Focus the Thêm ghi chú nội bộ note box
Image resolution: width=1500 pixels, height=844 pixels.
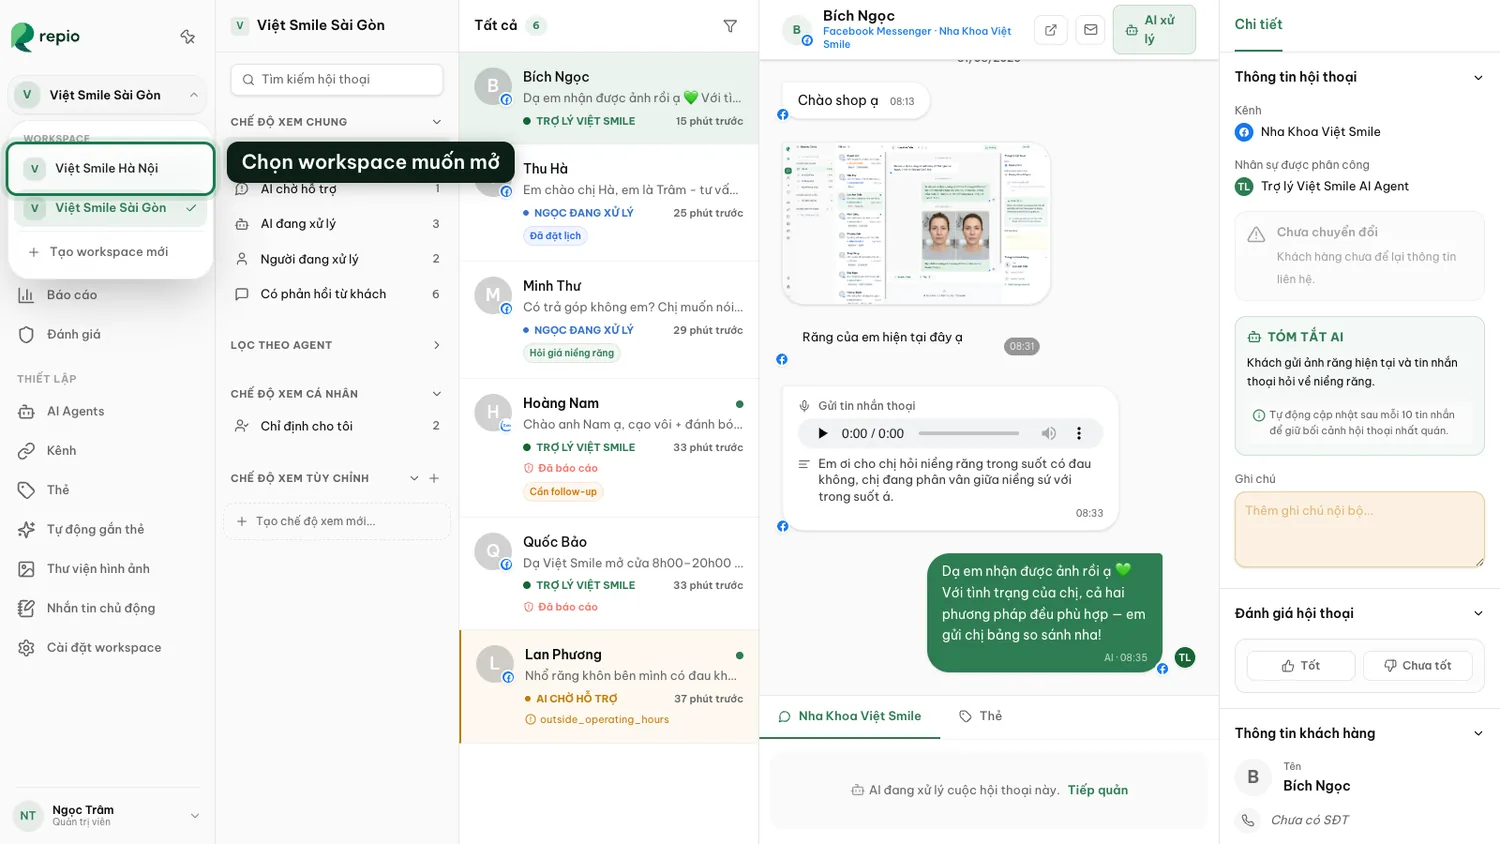[1359, 529]
